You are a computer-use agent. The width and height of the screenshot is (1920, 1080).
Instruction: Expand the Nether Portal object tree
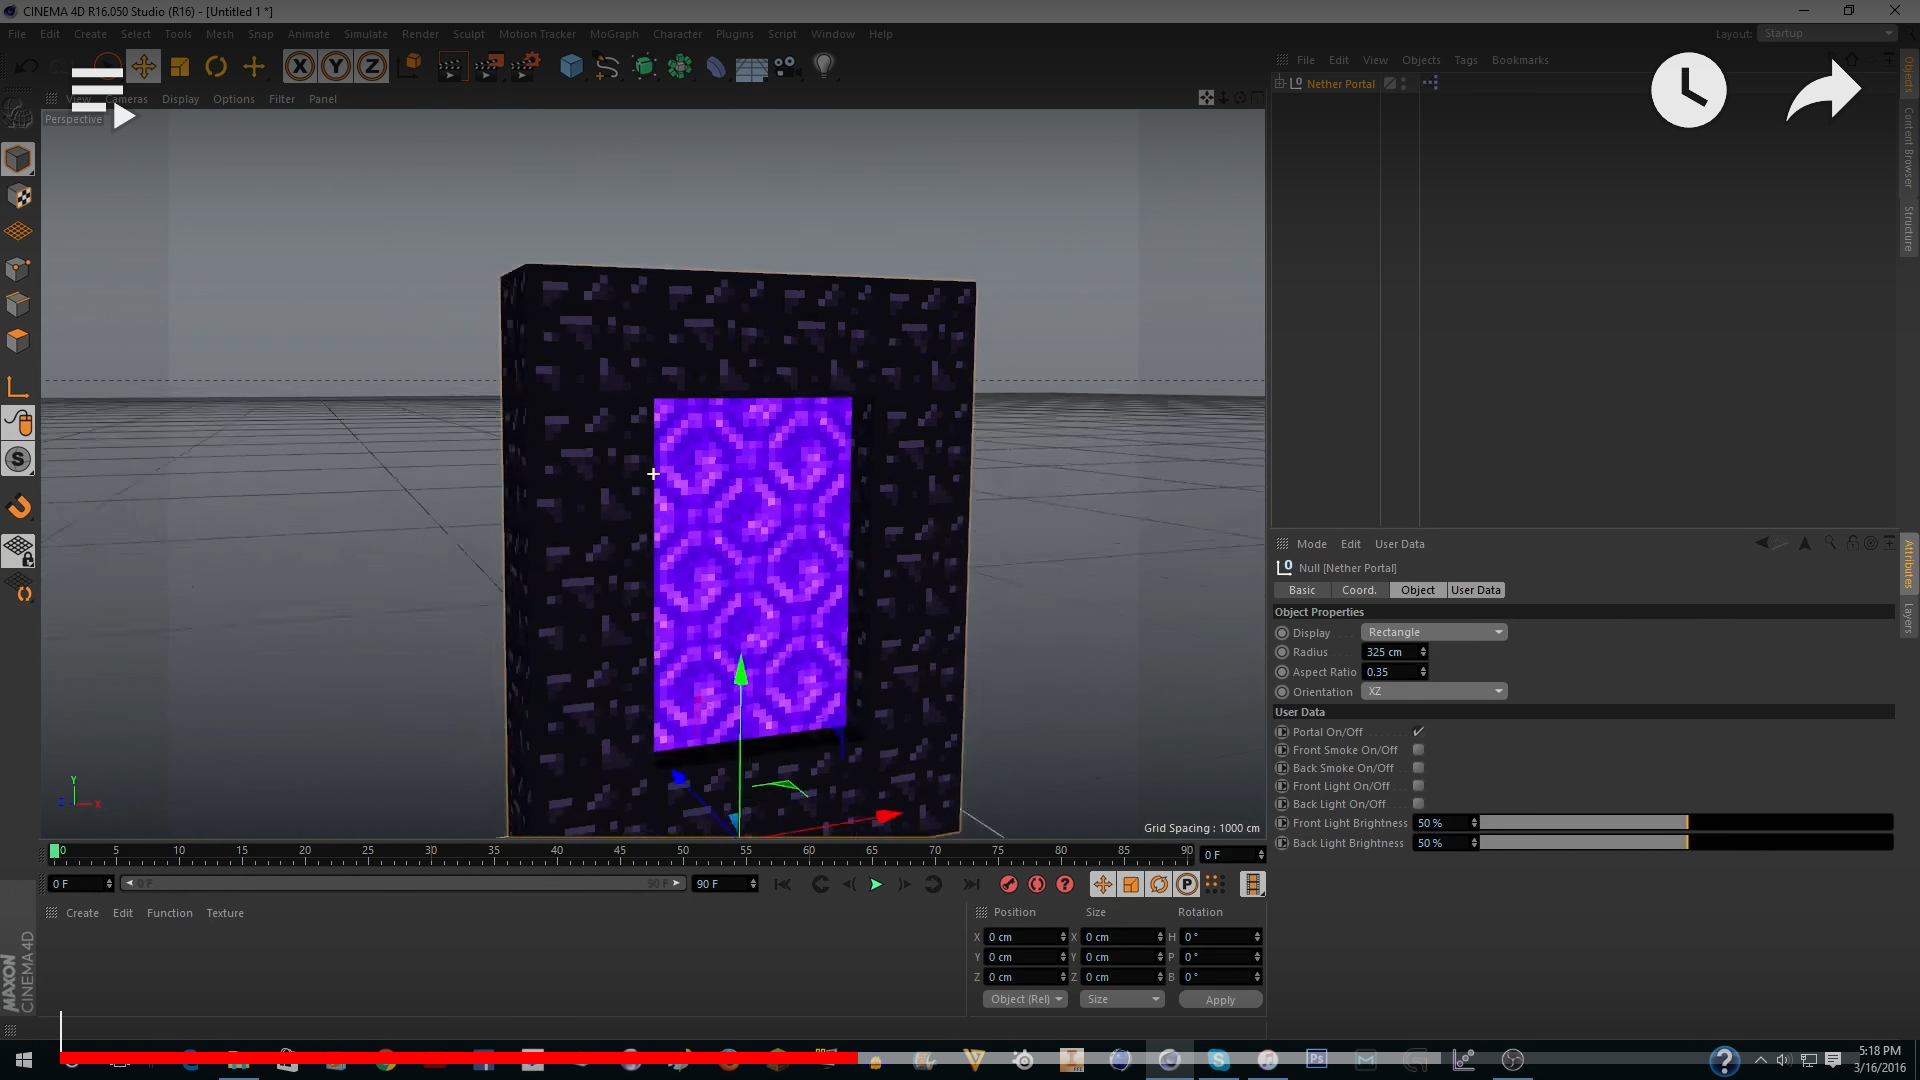click(1280, 83)
